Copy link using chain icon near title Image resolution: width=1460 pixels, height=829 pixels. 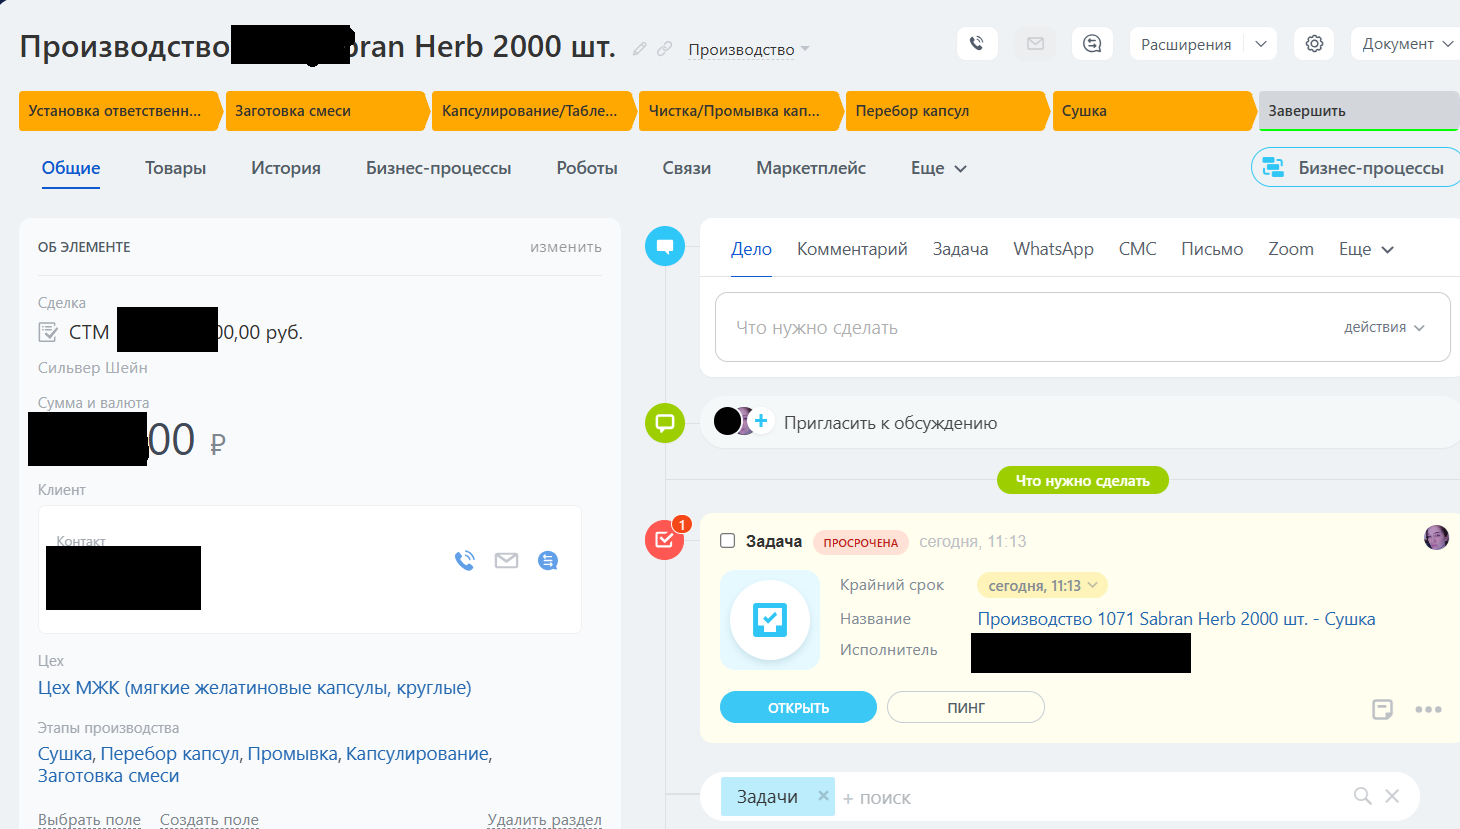(x=665, y=49)
